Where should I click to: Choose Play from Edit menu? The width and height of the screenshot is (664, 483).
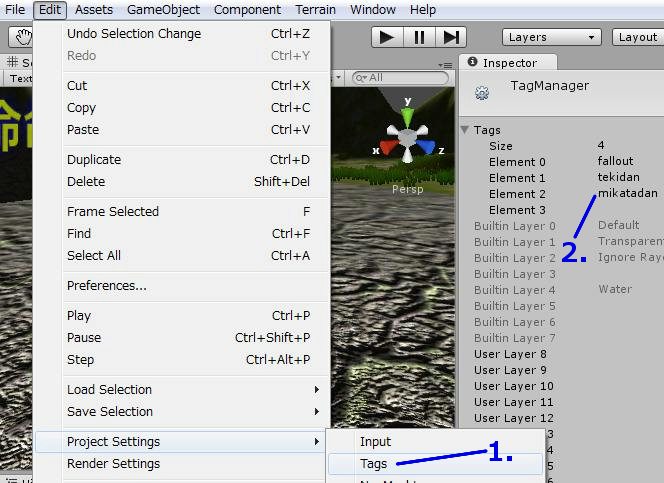coord(183,315)
